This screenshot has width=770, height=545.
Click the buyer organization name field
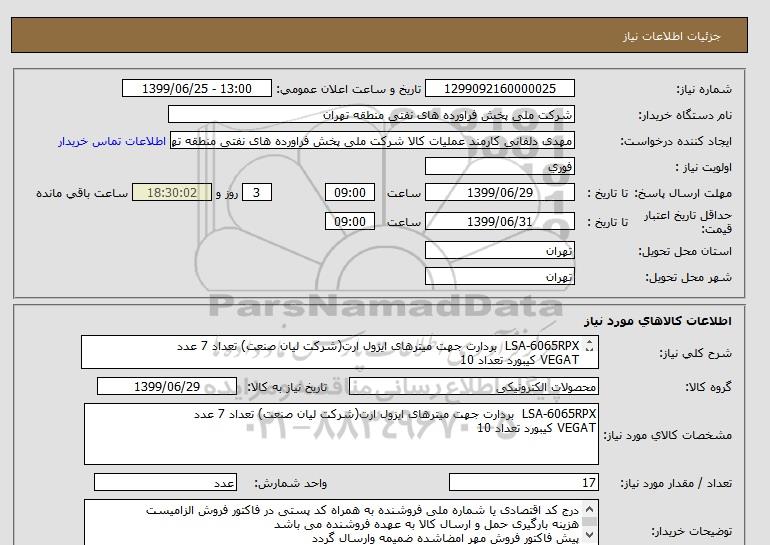(x=371, y=115)
